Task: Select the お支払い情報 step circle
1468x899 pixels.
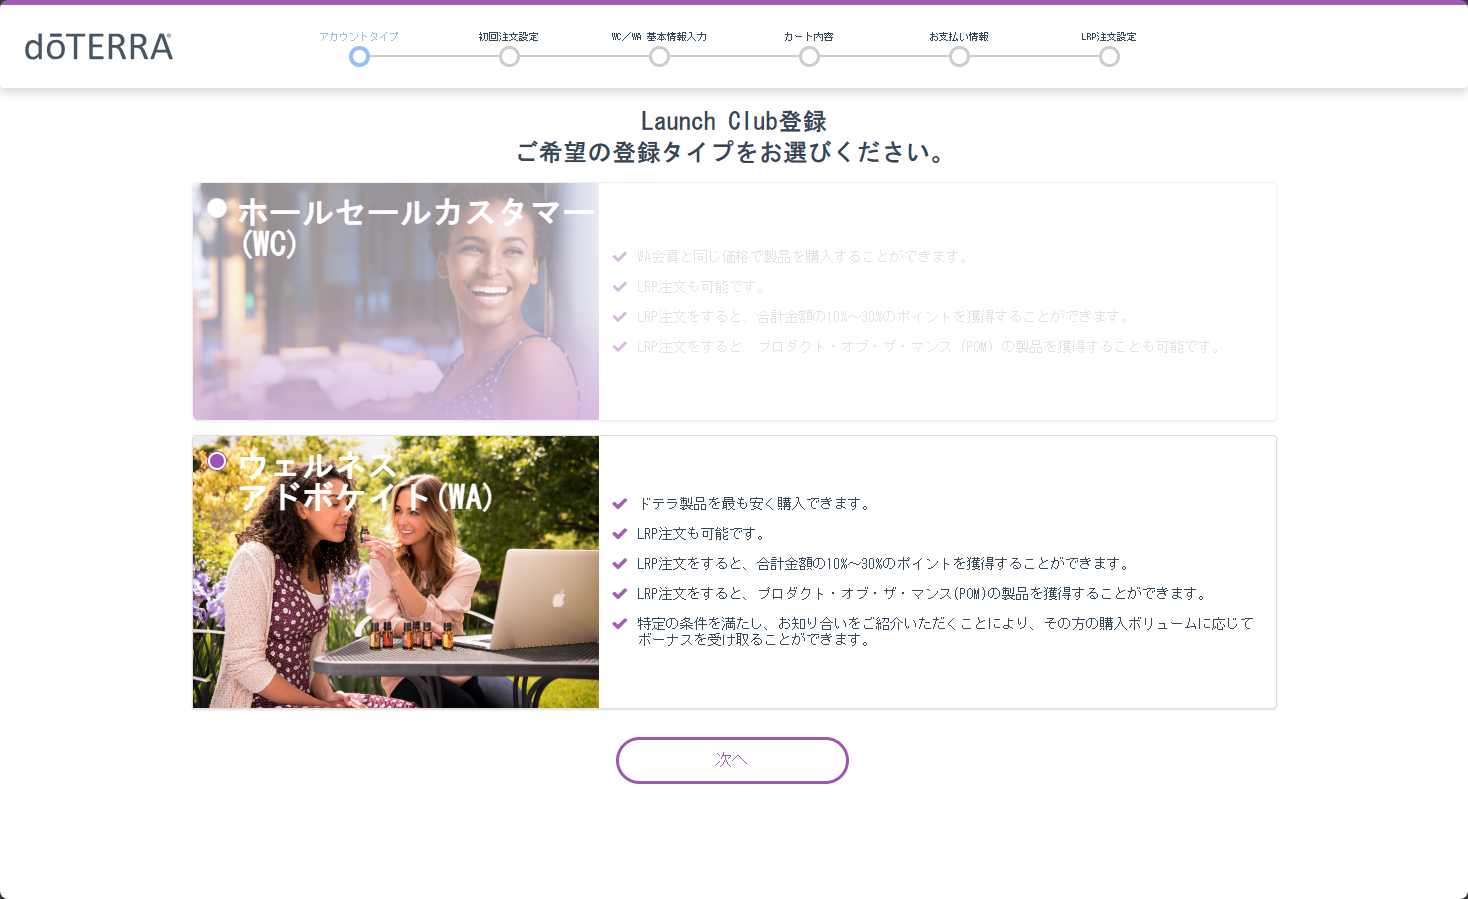Action: [x=959, y=57]
